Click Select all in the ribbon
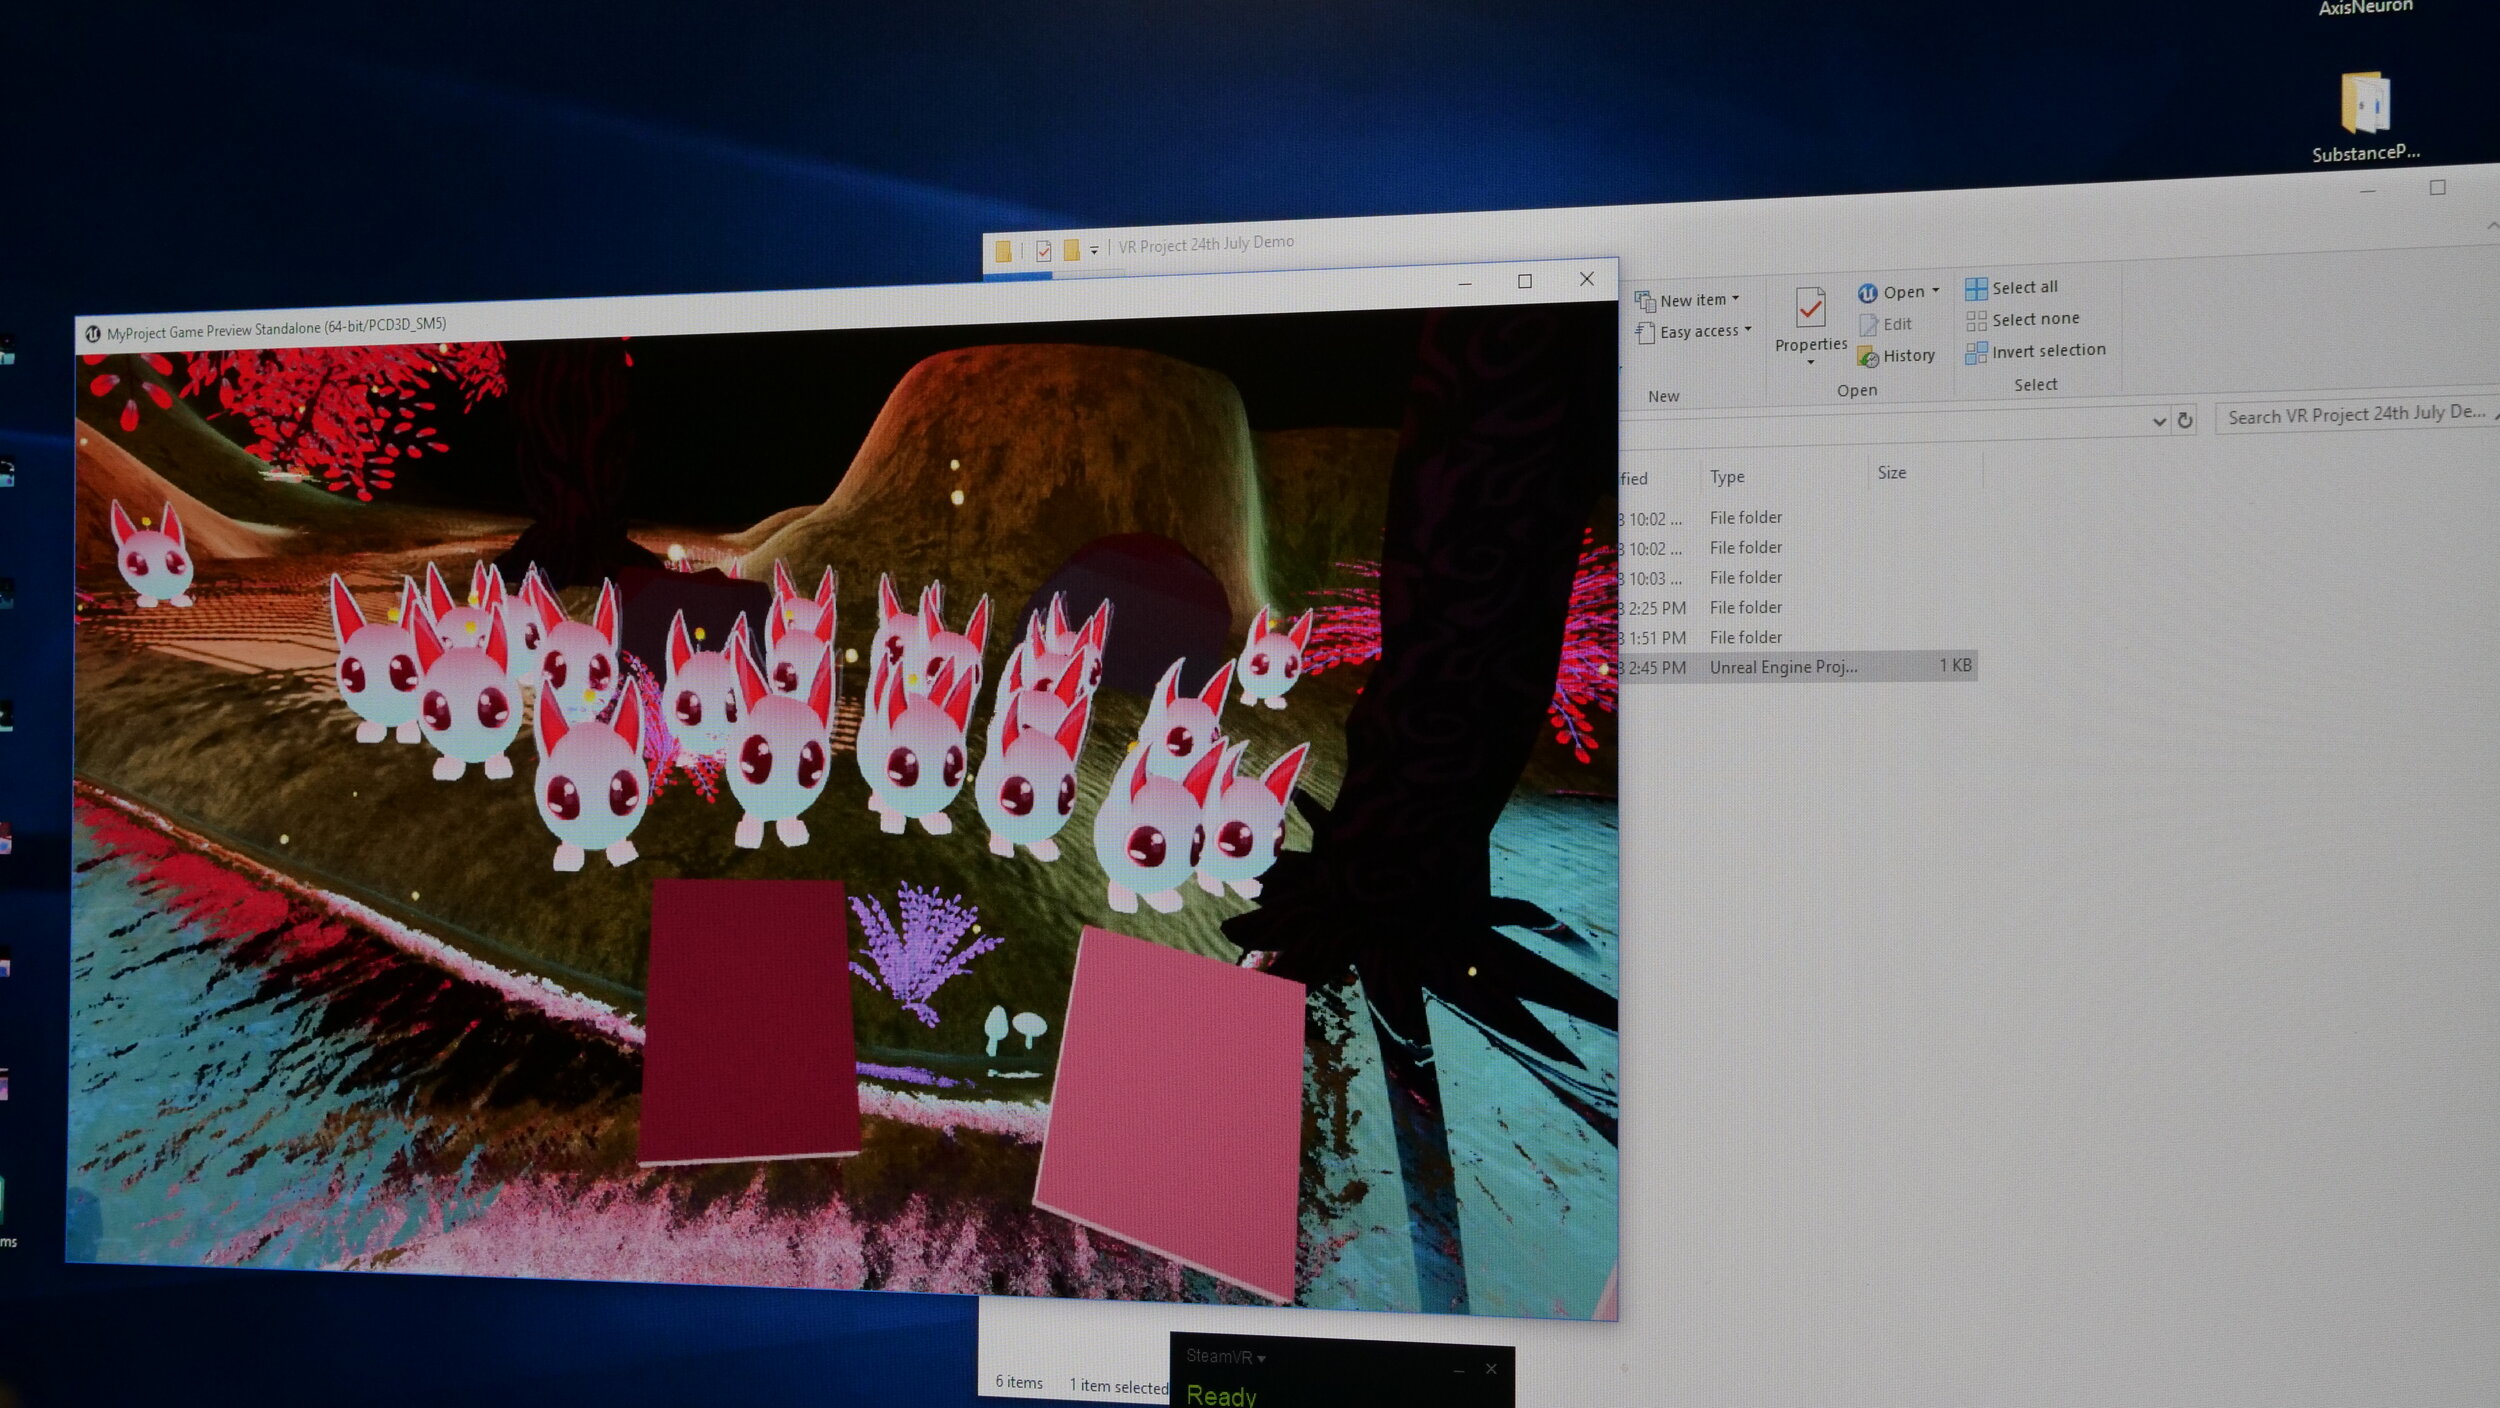This screenshot has width=2500, height=1408. pos(2012,288)
